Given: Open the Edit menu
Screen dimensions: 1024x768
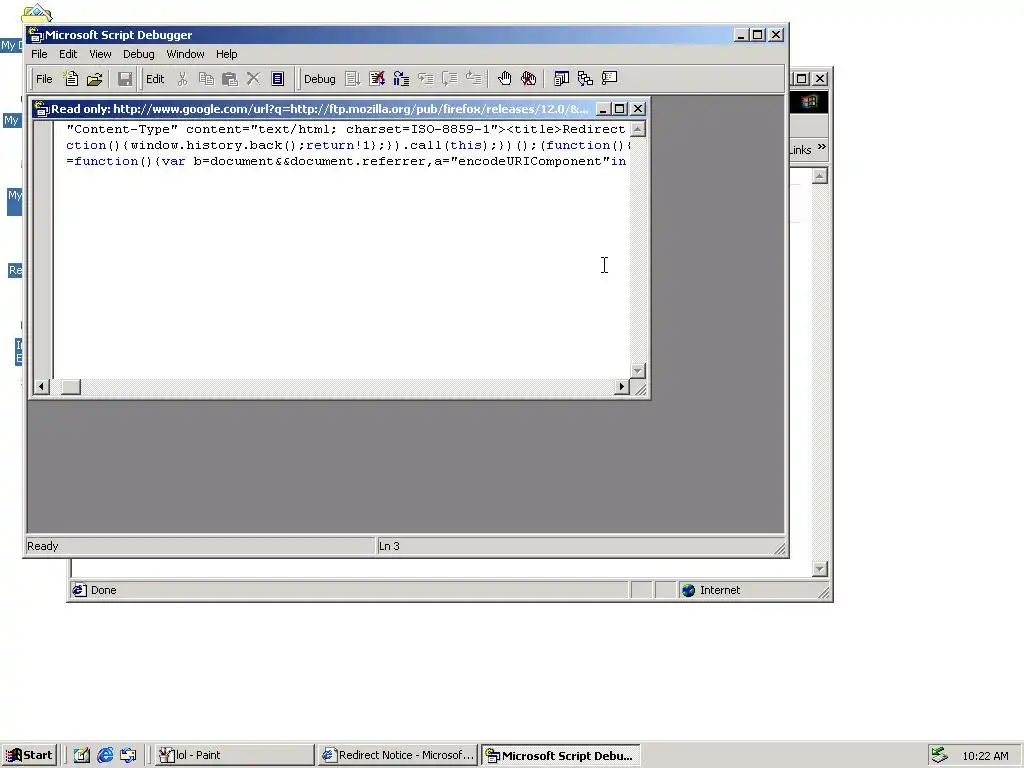Looking at the screenshot, I should (x=68, y=54).
